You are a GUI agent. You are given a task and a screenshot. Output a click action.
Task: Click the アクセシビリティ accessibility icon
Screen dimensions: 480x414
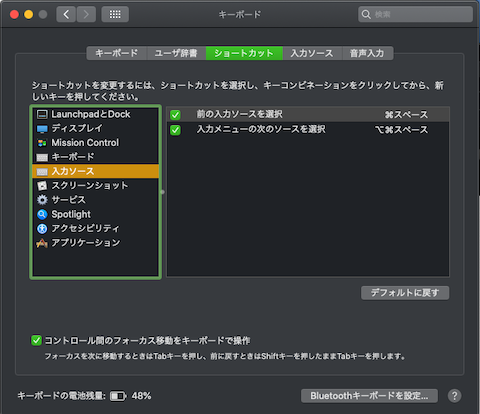pos(42,229)
